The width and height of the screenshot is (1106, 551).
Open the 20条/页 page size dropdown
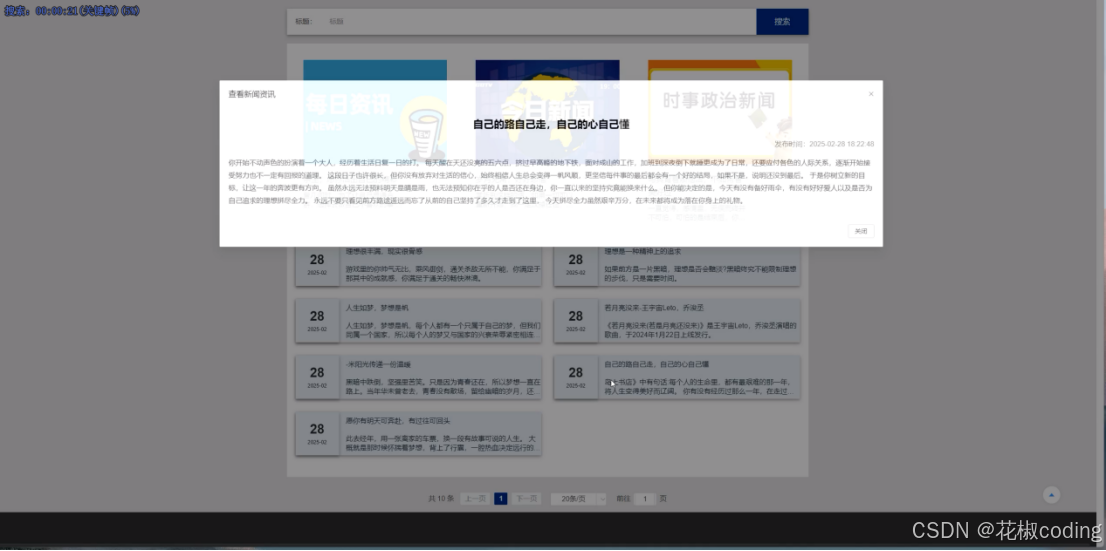click(x=578, y=499)
